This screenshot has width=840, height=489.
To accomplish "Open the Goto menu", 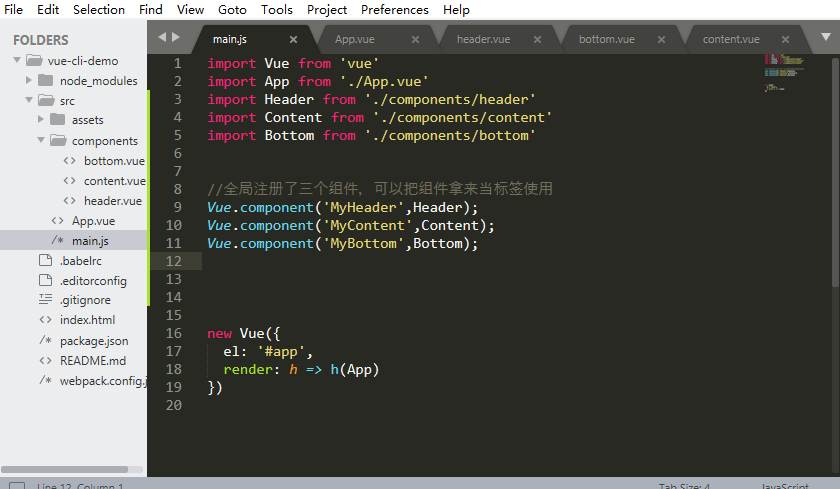I will click(x=232, y=10).
